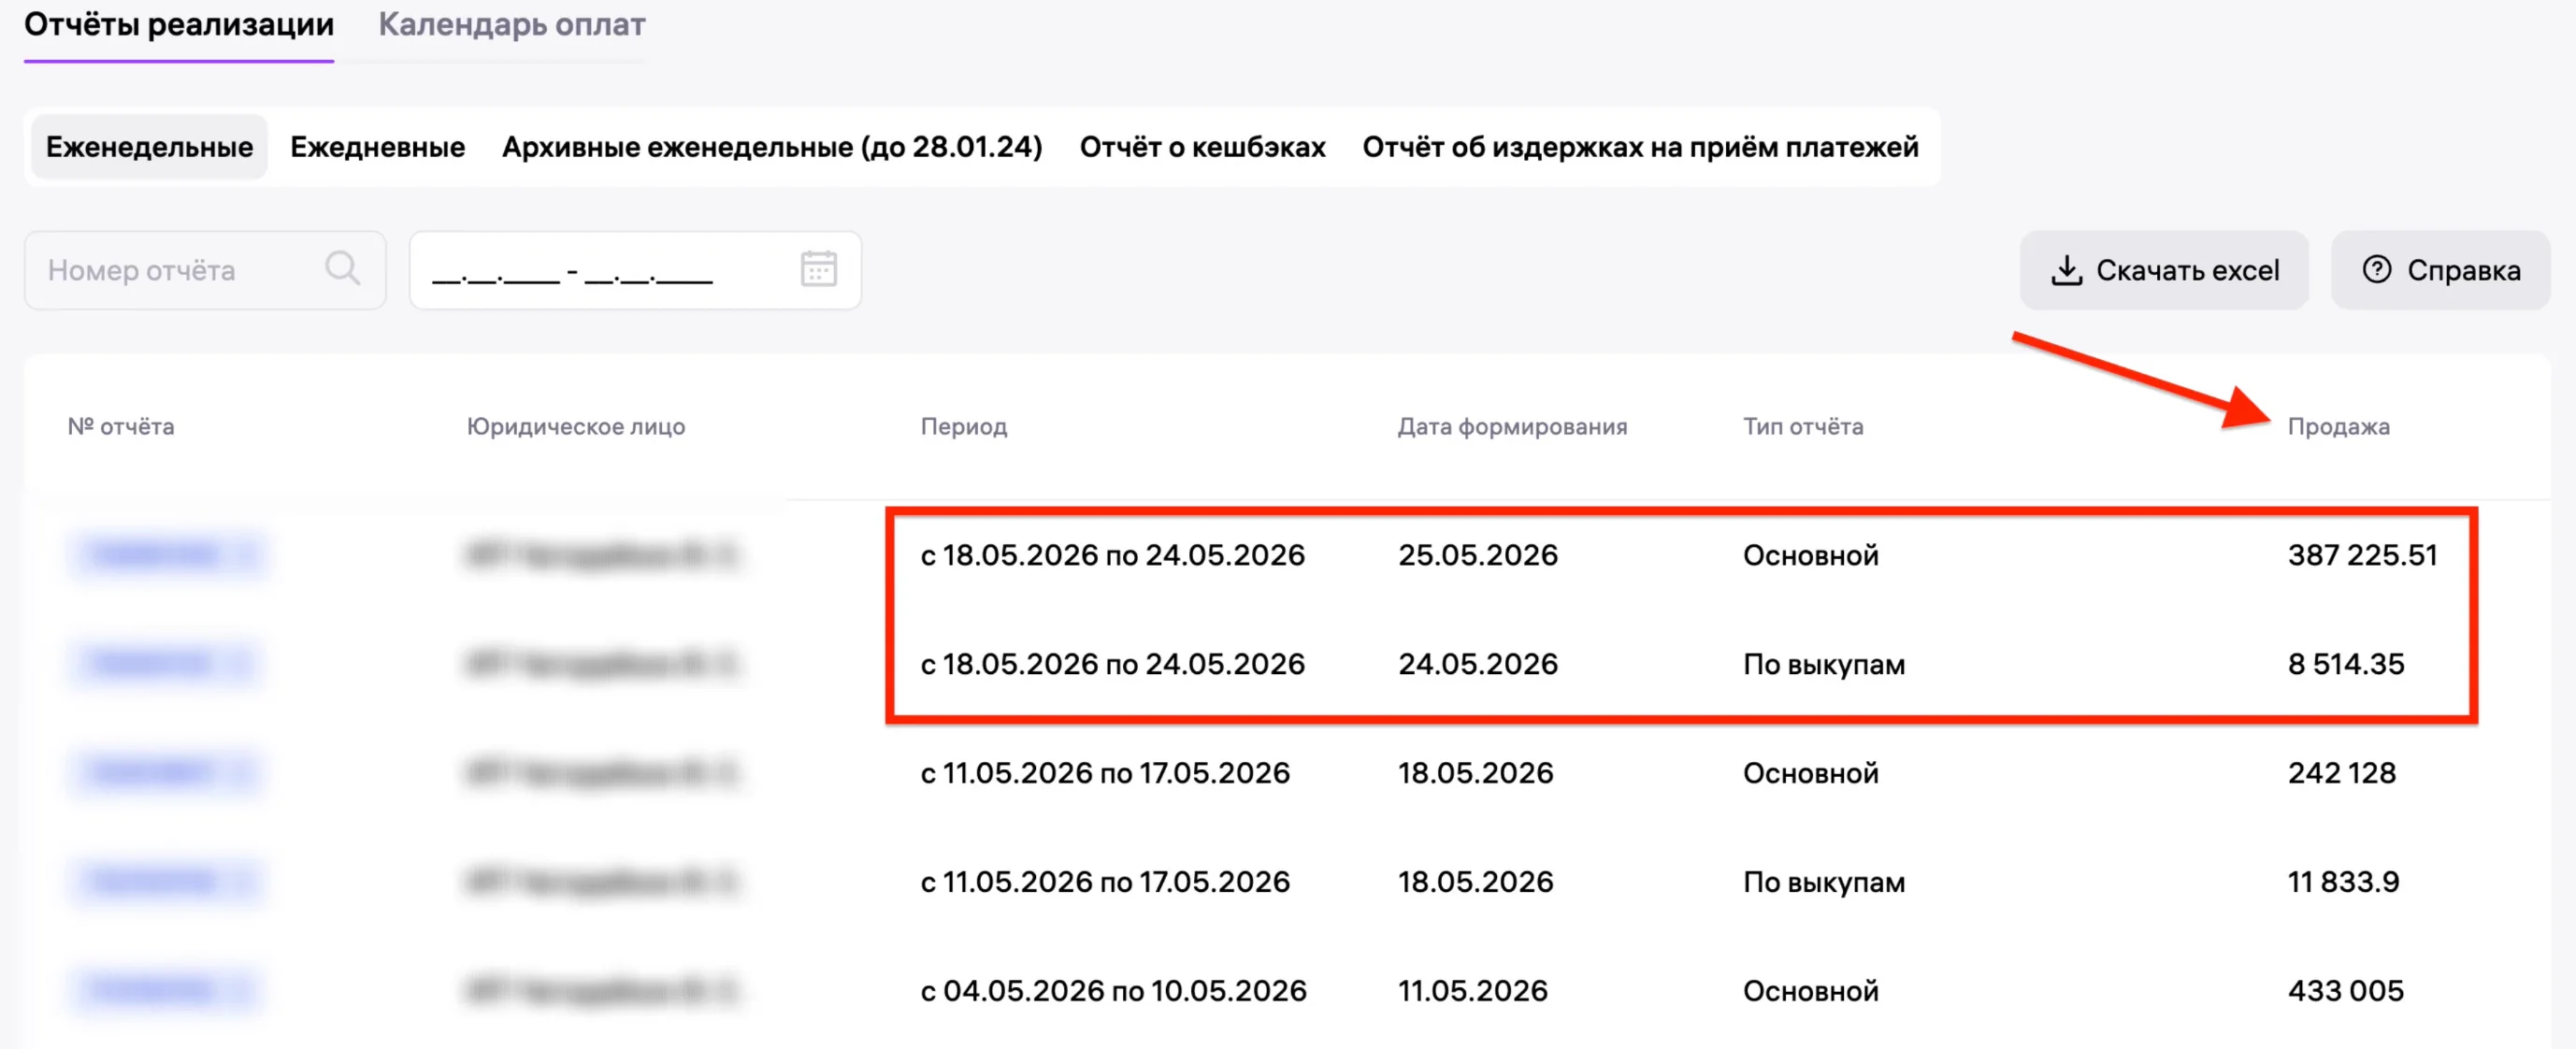The image size is (2576, 1049).
Task: Click Основной in 242 128 row
Action: tap(1810, 773)
